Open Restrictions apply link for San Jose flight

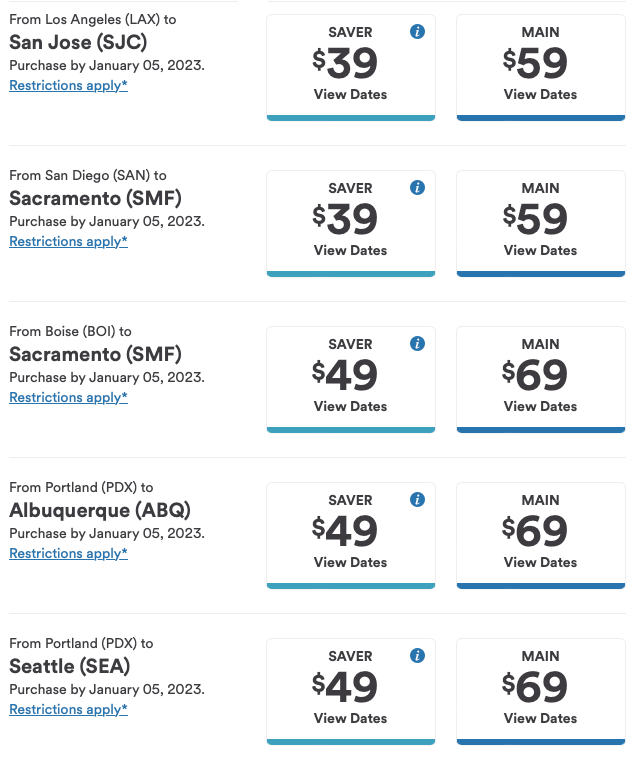[68, 86]
